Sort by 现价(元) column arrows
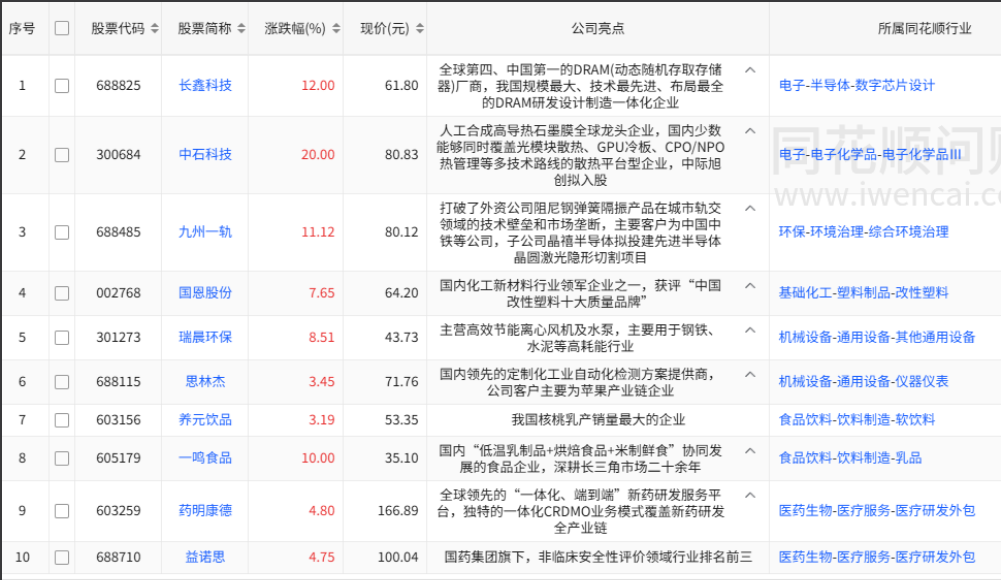 pyautogui.click(x=420, y=29)
